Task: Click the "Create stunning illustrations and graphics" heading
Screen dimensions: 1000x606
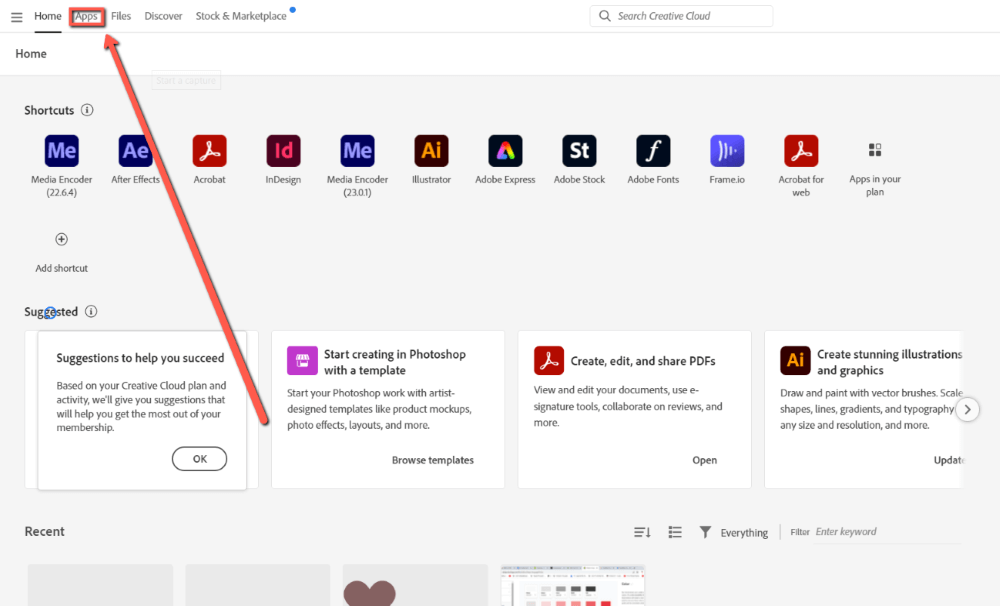Action: tap(890, 362)
